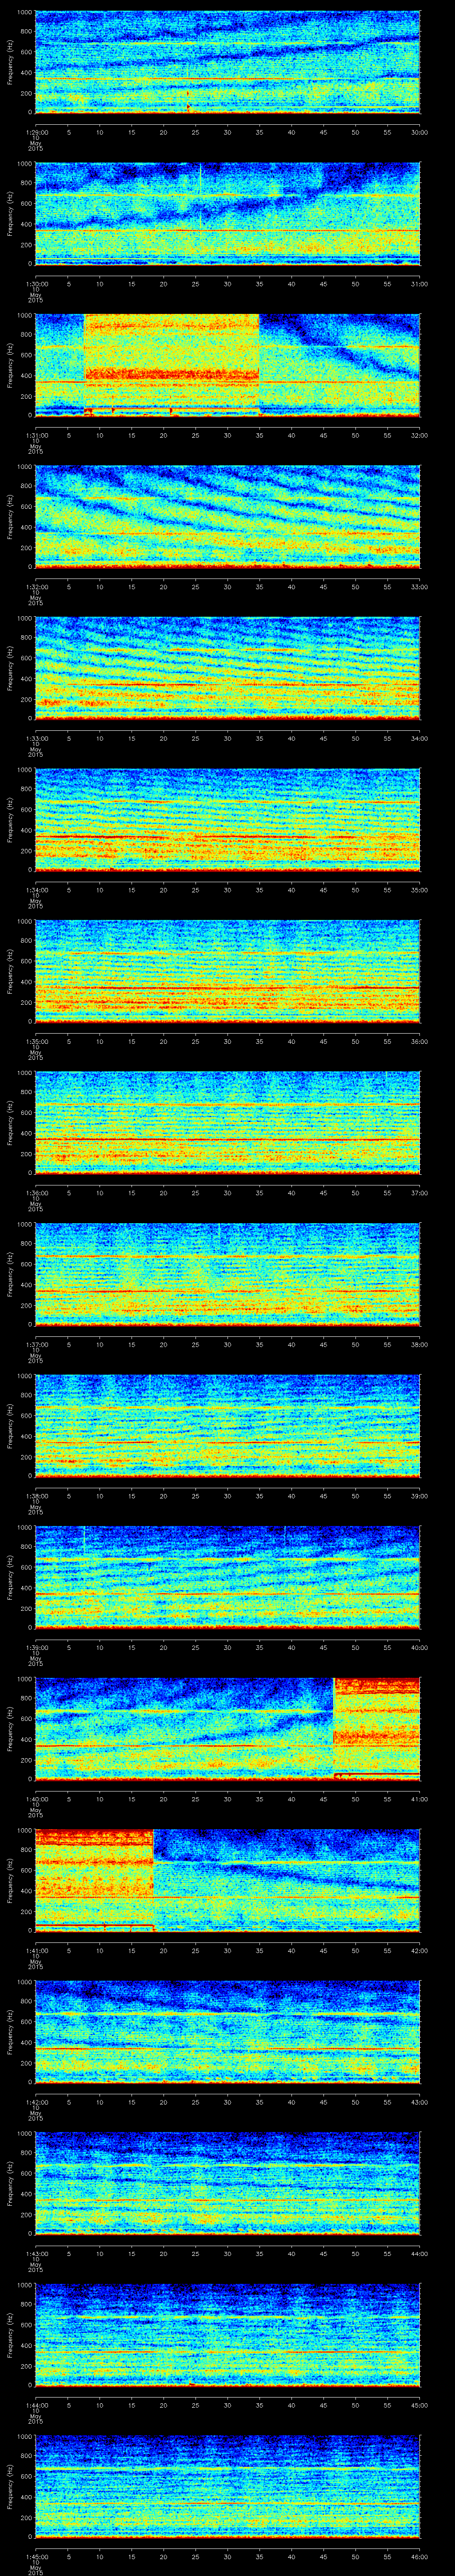Click the spectrogram panel starting at 1:36:00
Screen dimensions: 455x2576
(227, 1122)
